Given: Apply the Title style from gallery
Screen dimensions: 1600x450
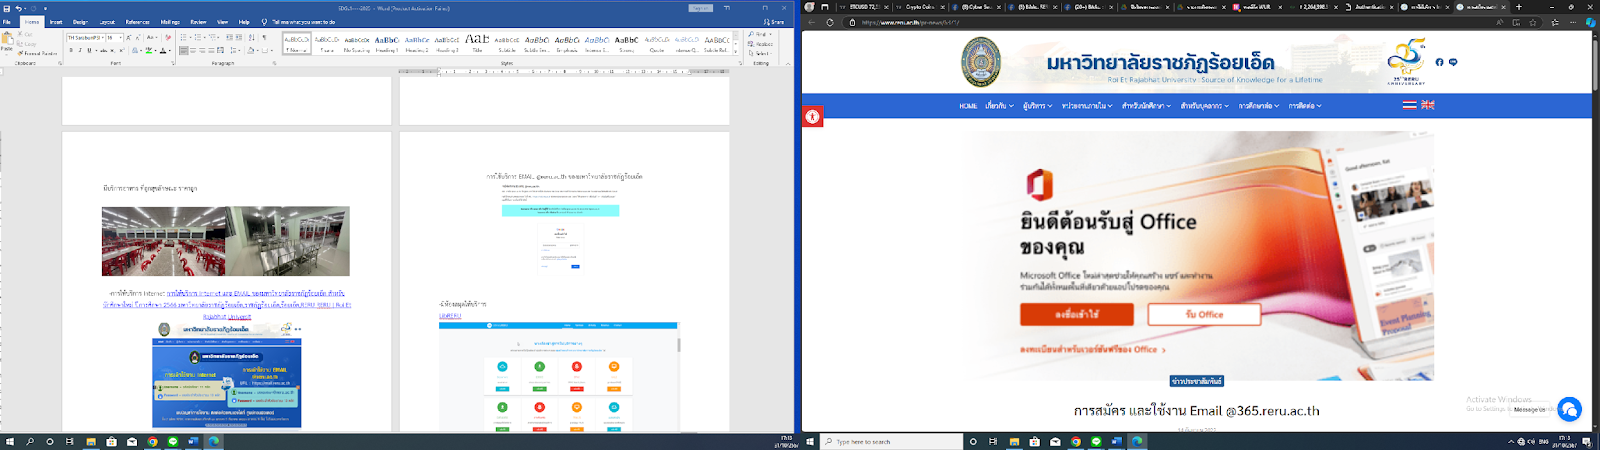Looking at the screenshot, I should pyautogui.click(x=477, y=43).
